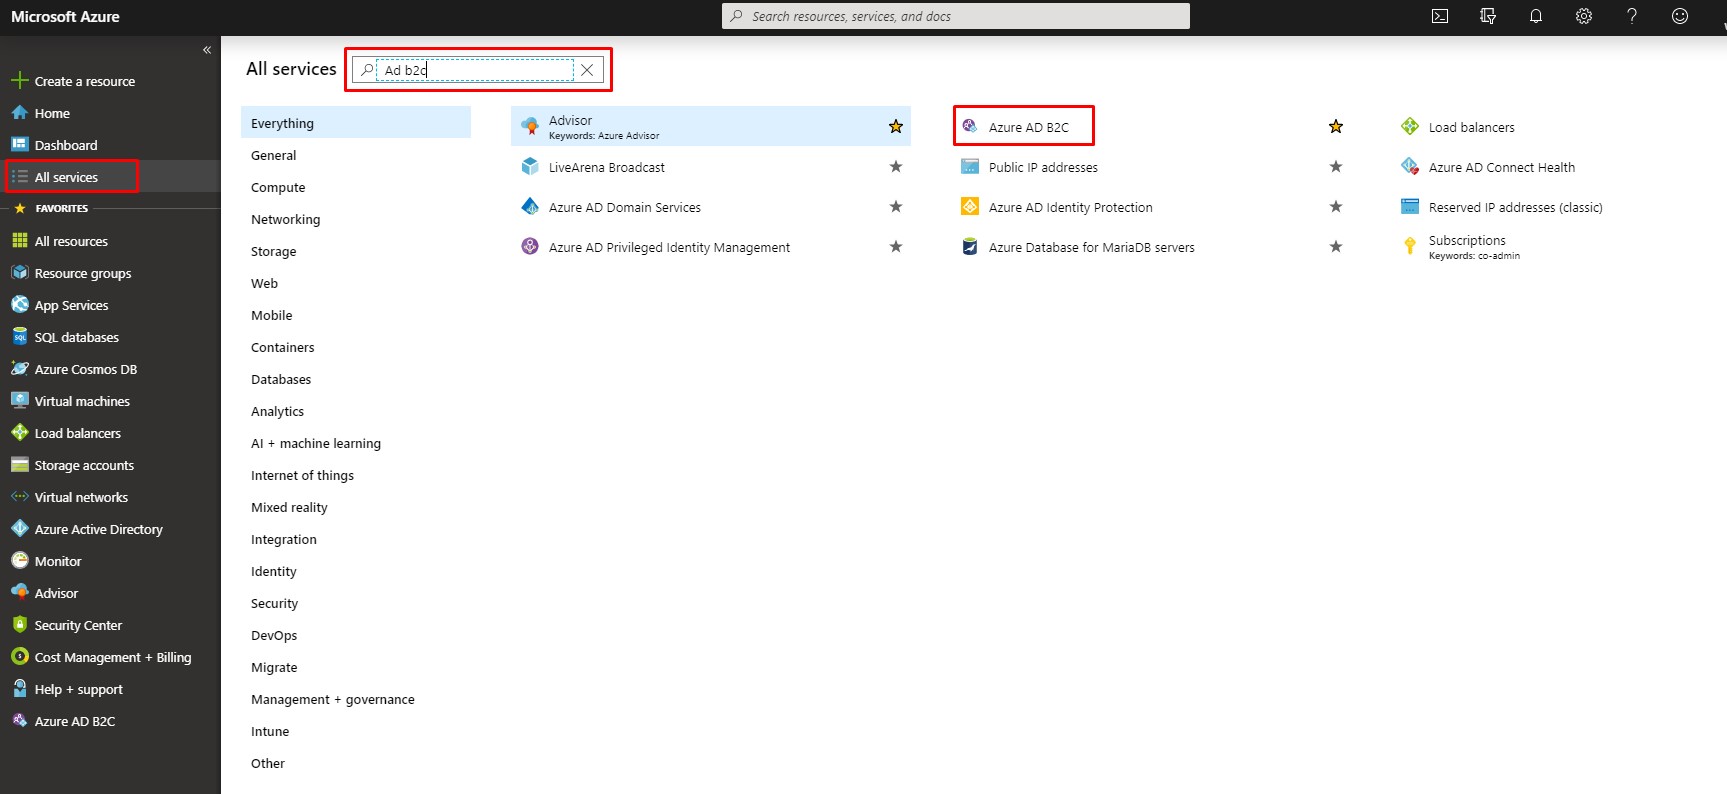Open All services in the sidebar
The image size is (1727, 794).
pos(66,177)
